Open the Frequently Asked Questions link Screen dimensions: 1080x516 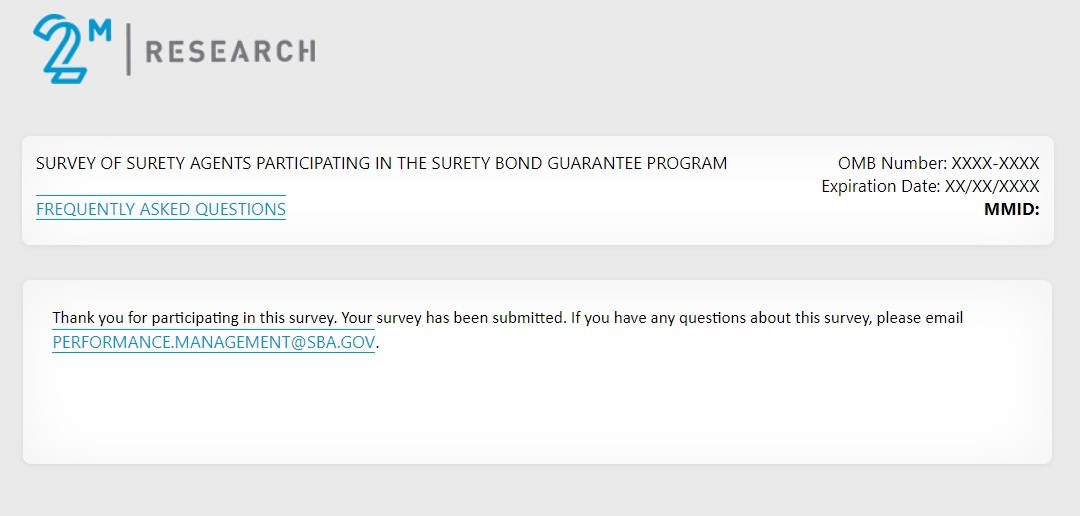pyautogui.click(x=161, y=209)
